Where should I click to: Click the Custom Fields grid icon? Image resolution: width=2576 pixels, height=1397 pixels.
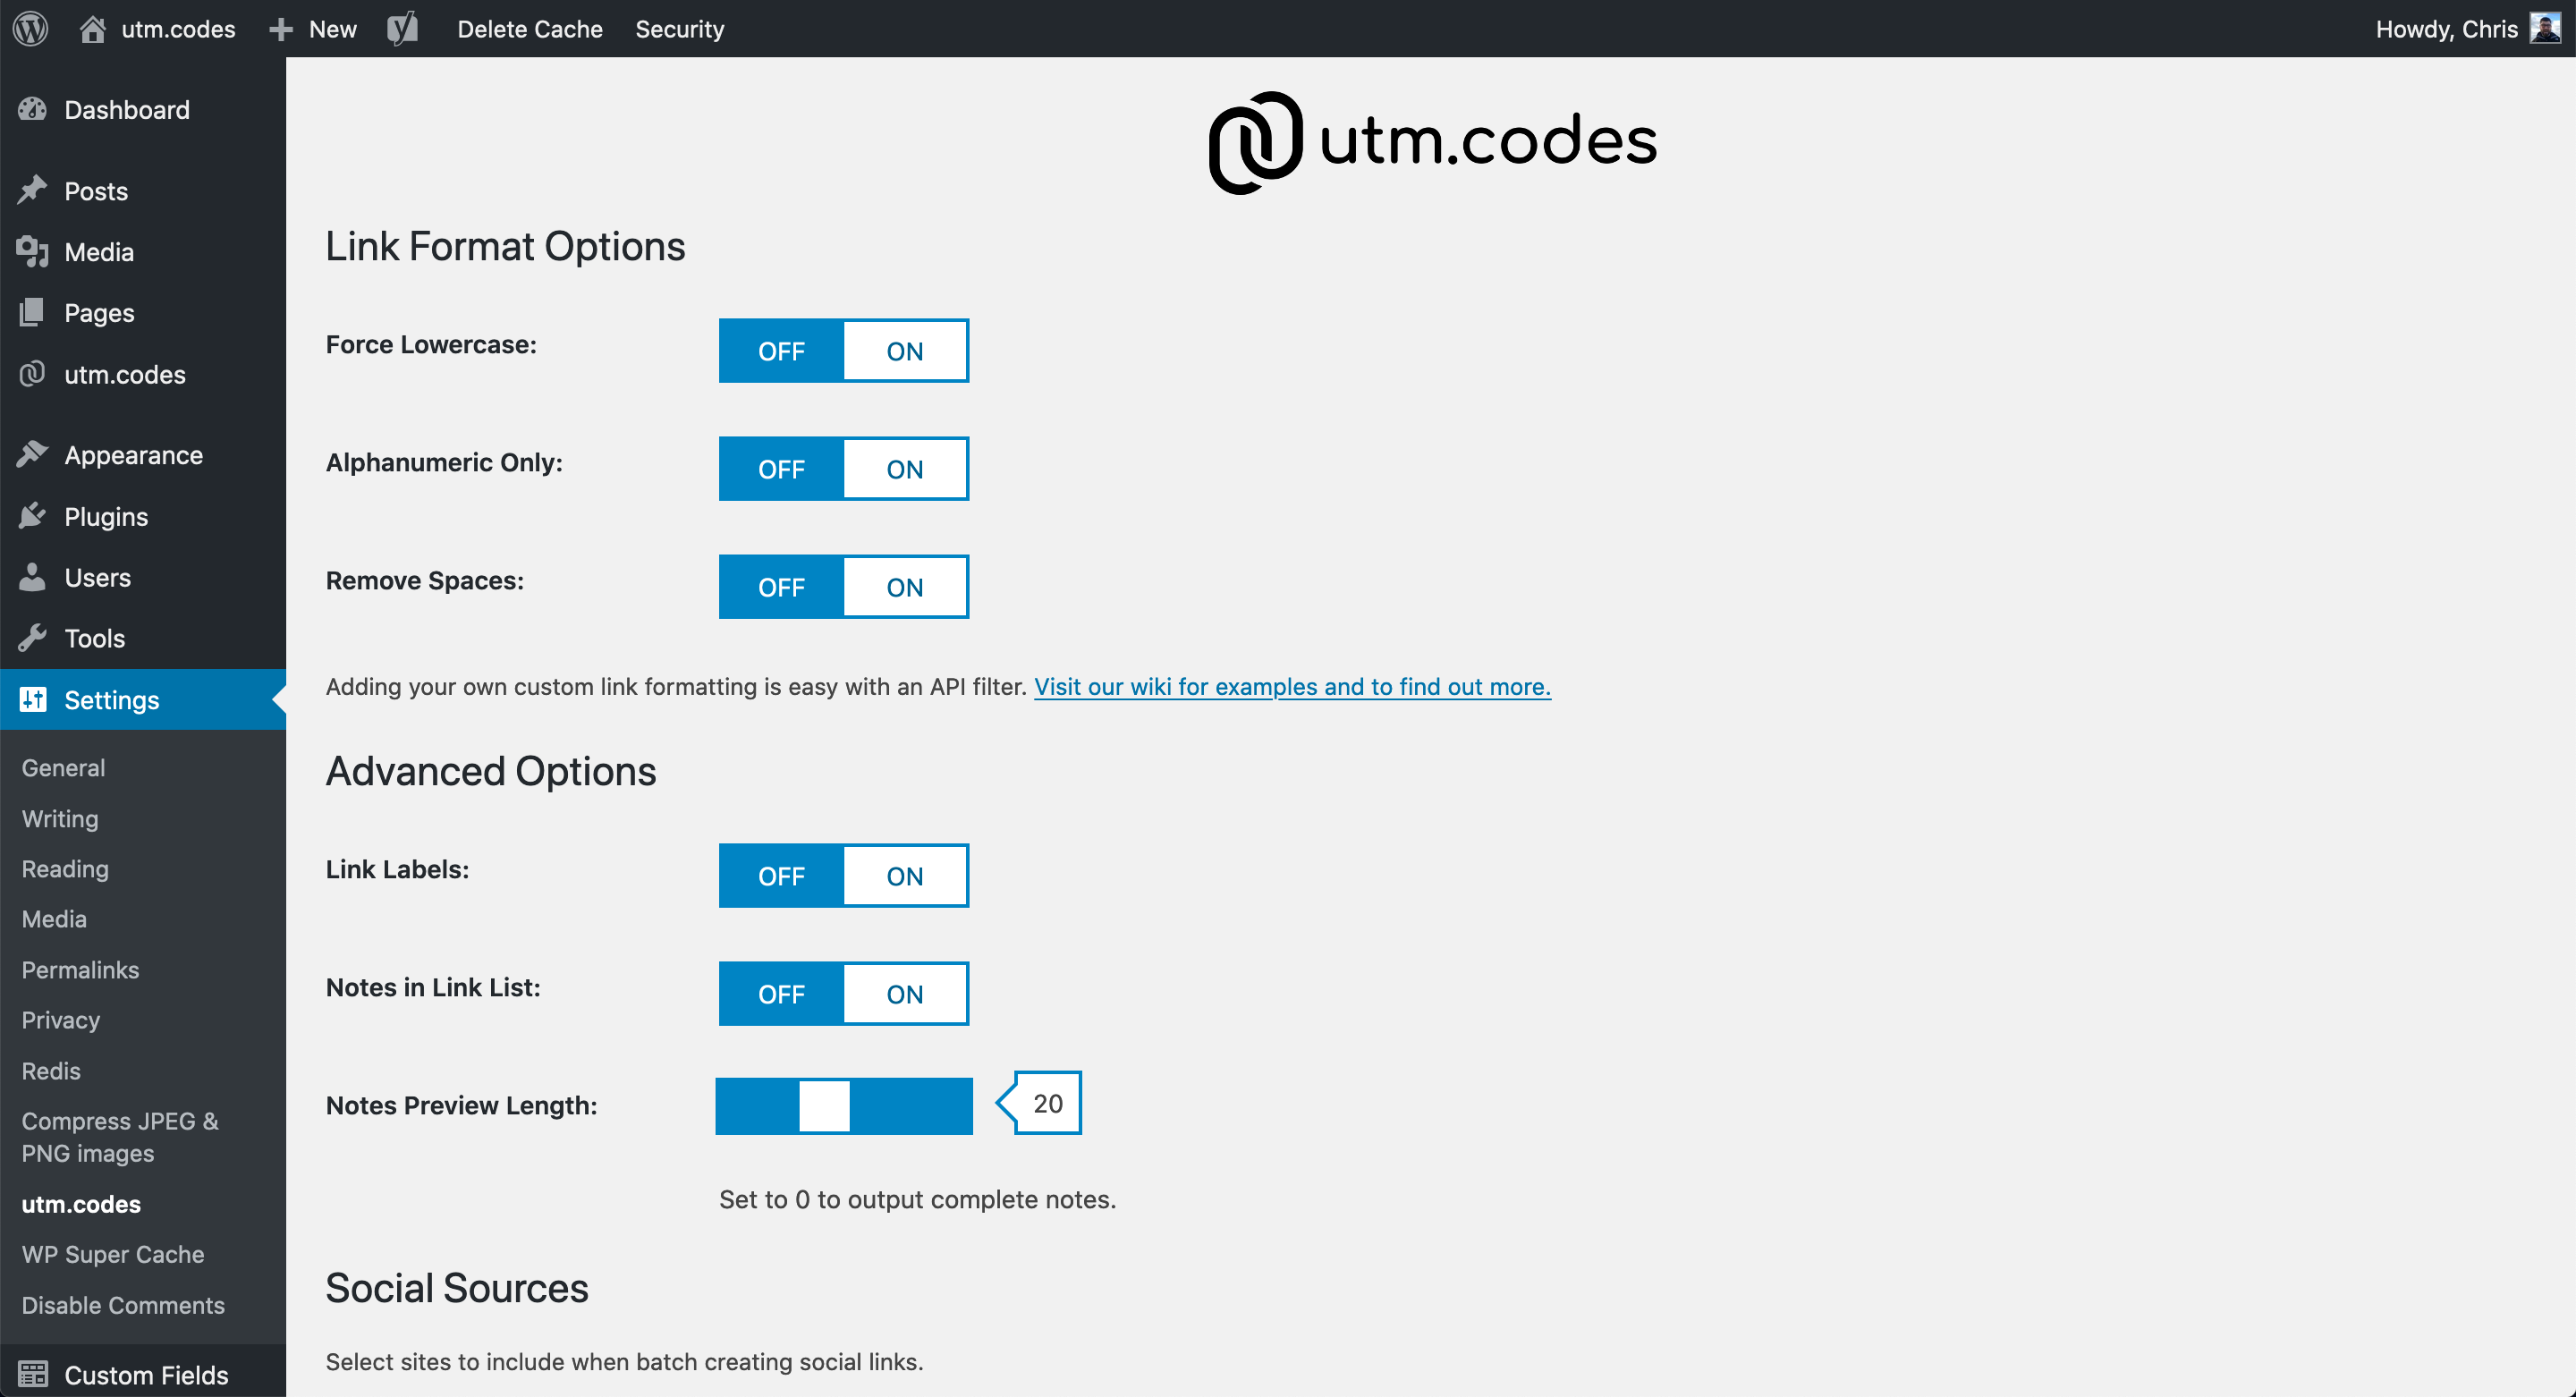click(x=33, y=1374)
